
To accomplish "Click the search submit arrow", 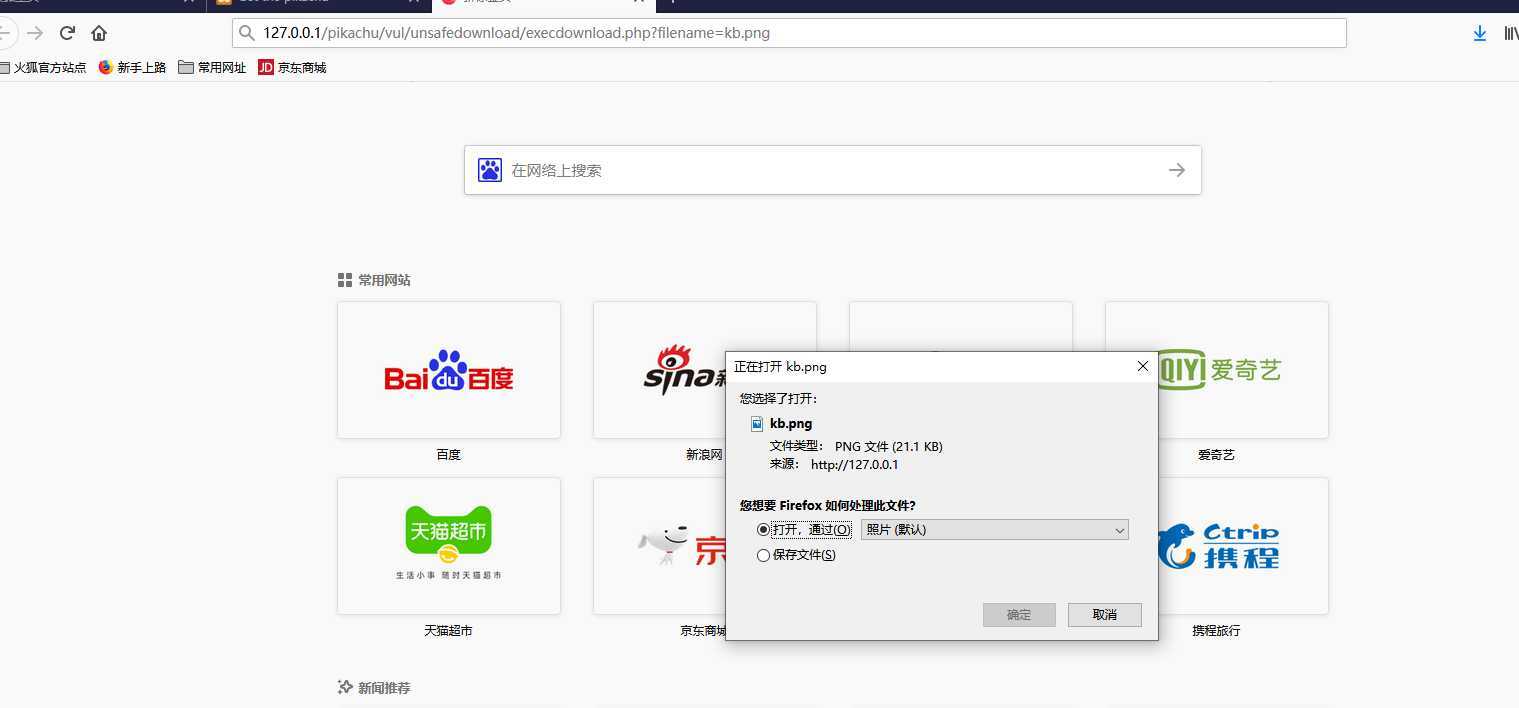I will [1177, 170].
